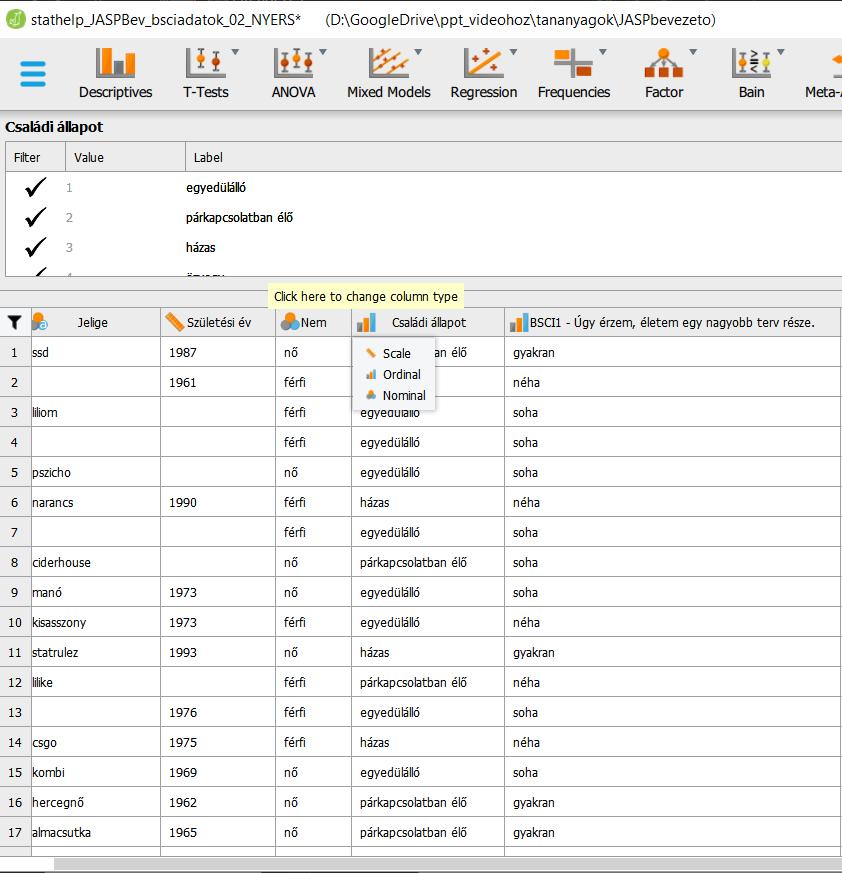Click the cell ciderhouse
This screenshot has width=842, height=873.
(x=96, y=563)
